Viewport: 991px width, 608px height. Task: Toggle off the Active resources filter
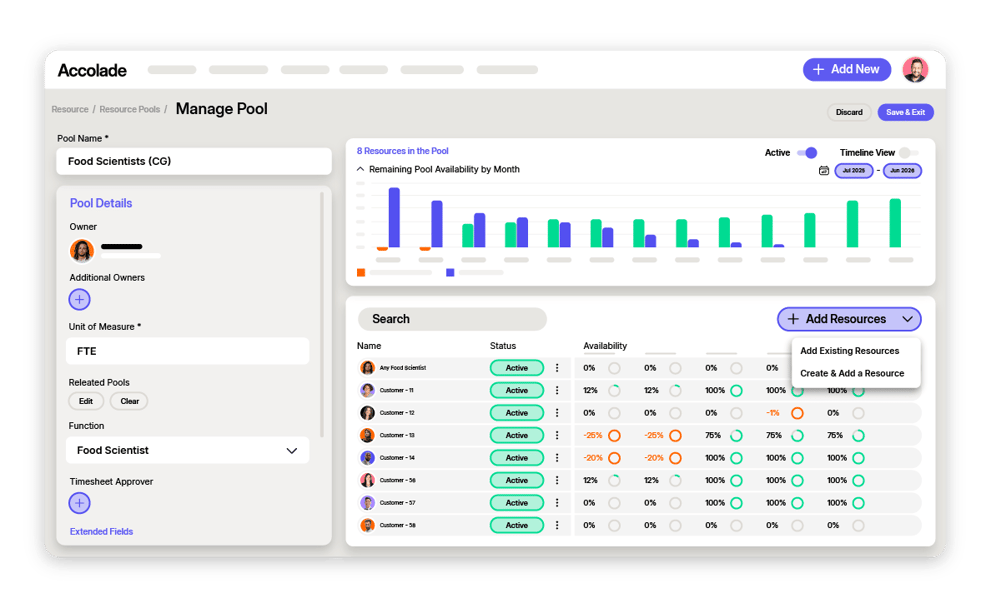point(807,151)
